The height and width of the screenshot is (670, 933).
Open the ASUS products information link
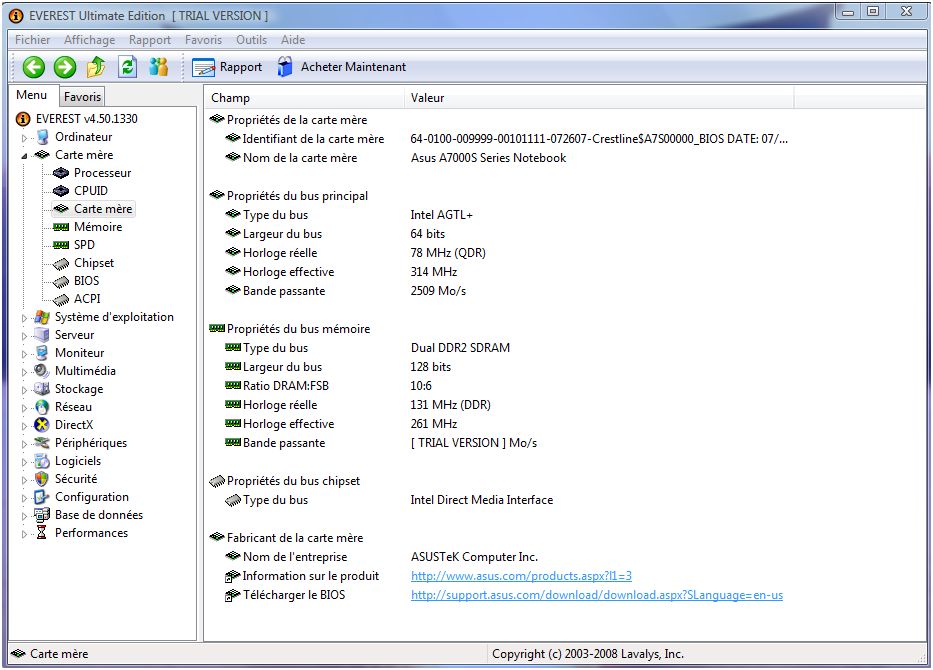pos(521,576)
